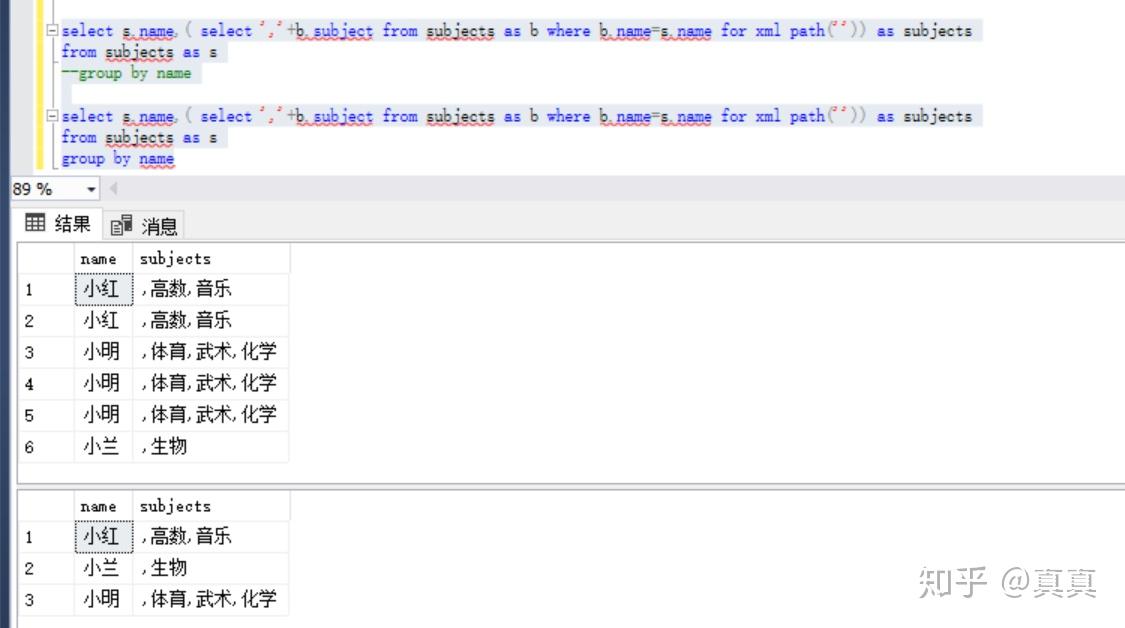Switch to the 消息 tab
The height and width of the screenshot is (628, 1125).
click(x=146, y=224)
